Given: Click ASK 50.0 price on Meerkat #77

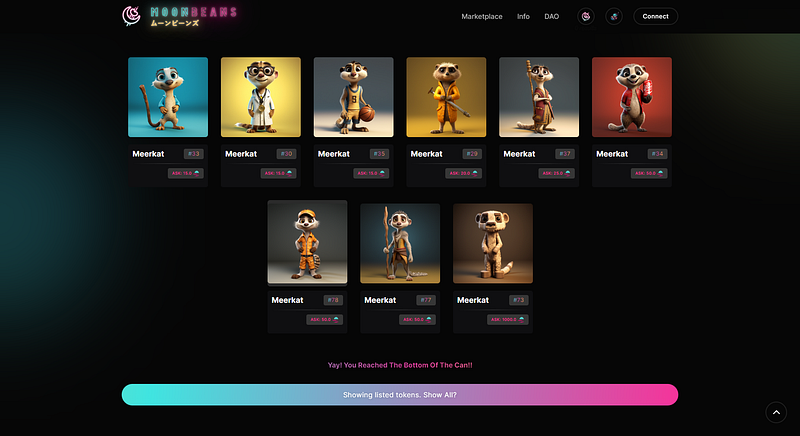Looking at the screenshot, I should [x=418, y=320].
